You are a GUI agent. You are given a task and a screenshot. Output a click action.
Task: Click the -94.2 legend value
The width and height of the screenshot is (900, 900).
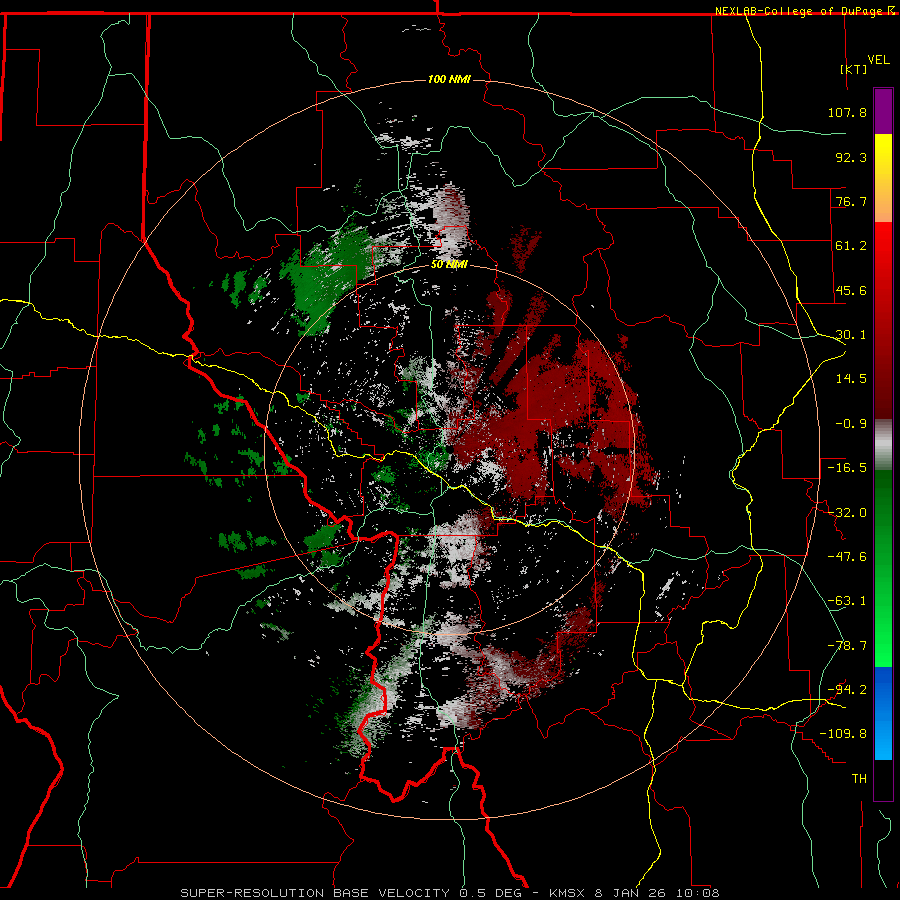847,689
